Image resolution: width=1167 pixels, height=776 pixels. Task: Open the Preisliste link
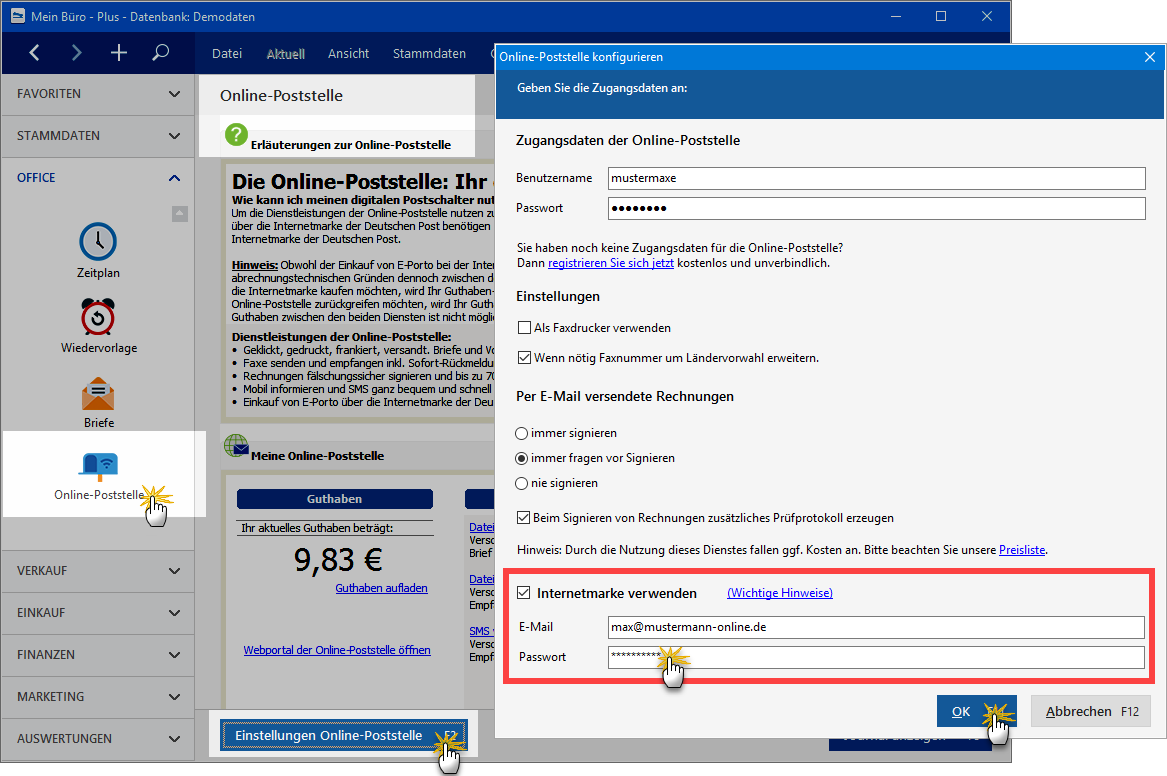[1022, 550]
